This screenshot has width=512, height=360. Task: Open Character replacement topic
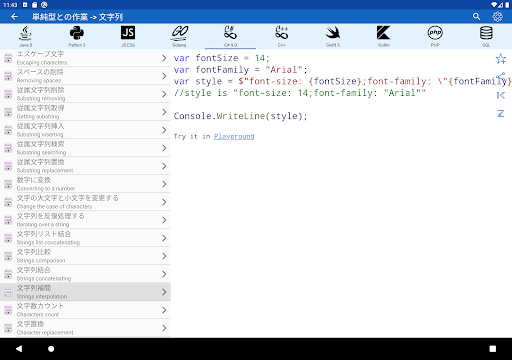pyautogui.click(x=85, y=328)
